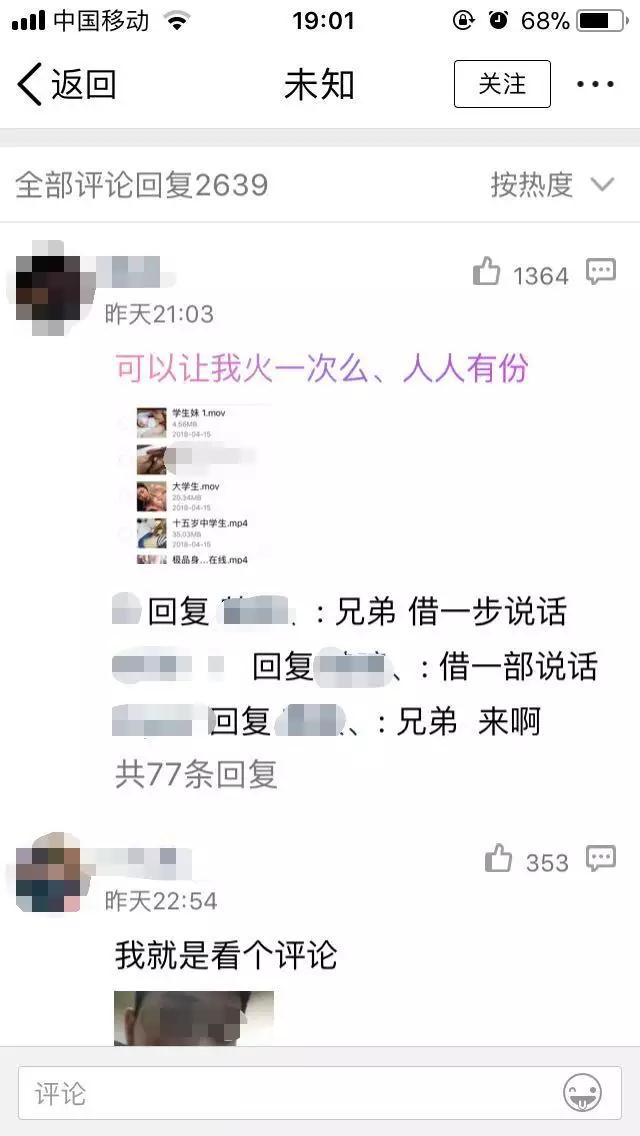
Task: Open the emoji picker in comment bar
Action: tap(583, 1092)
